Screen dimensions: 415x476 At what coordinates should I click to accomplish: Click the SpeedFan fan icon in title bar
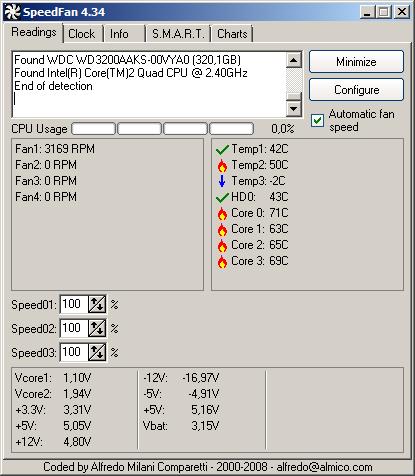(x=12, y=12)
